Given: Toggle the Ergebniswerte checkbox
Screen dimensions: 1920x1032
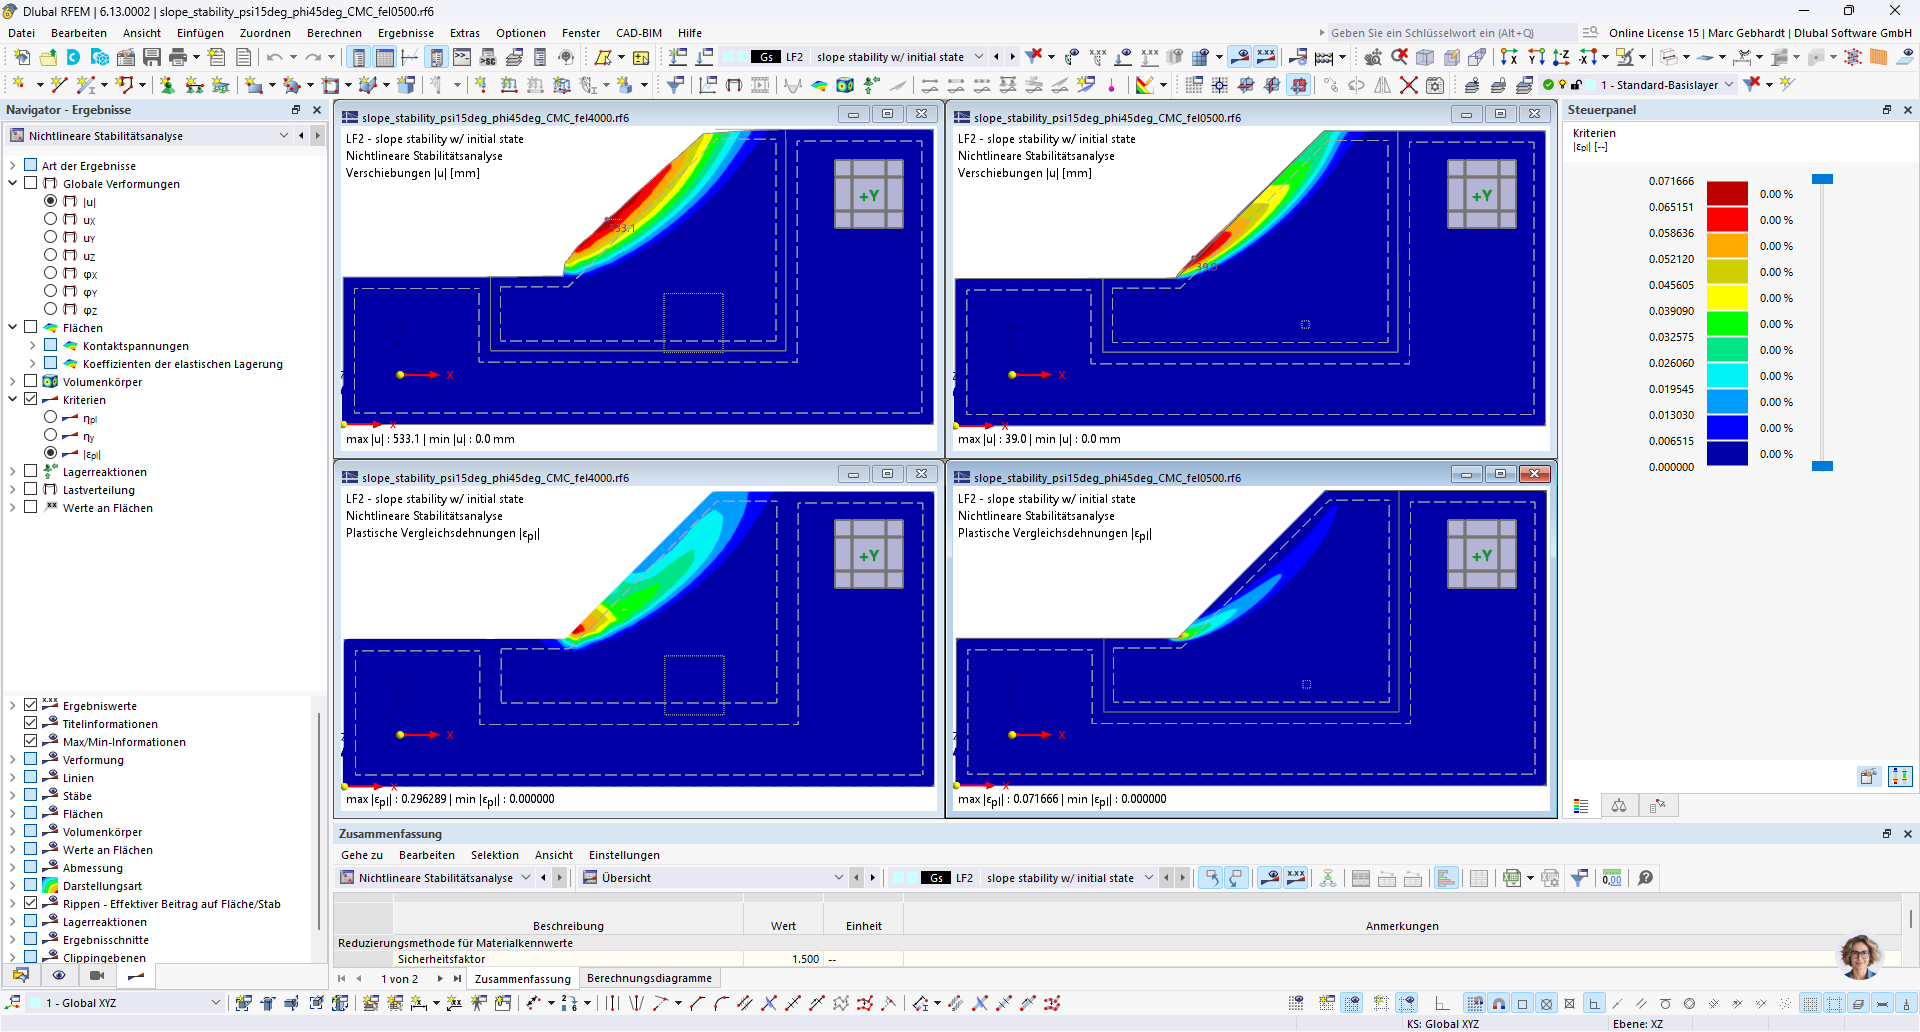Looking at the screenshot, I should tap(31, 706).
